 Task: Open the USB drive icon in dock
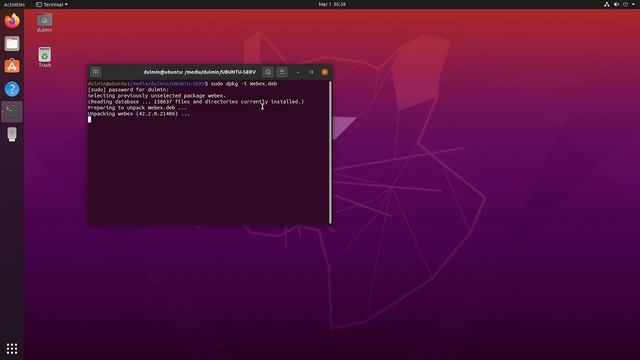(12, 134)
